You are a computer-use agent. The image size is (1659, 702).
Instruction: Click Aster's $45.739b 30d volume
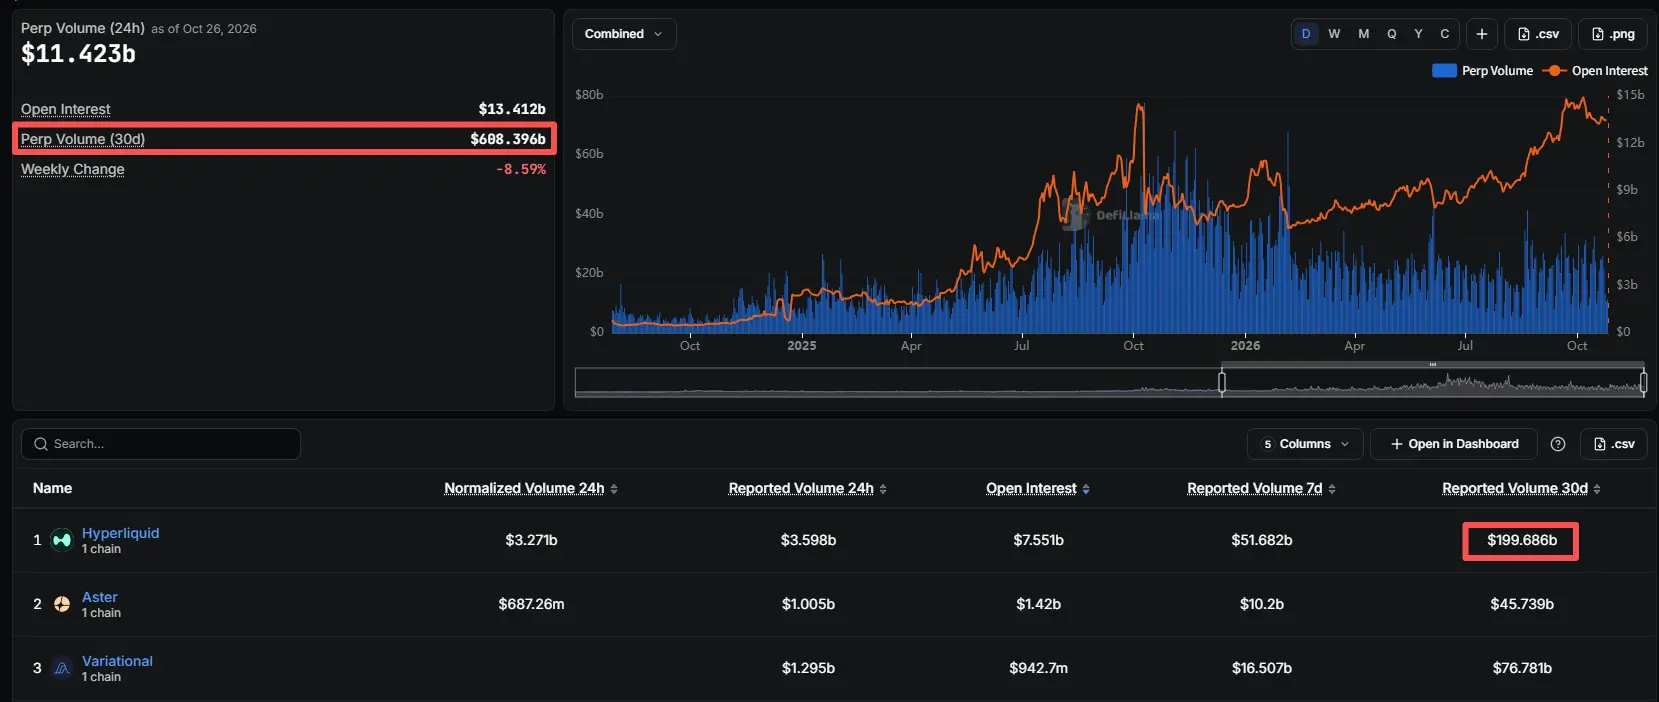(x=1522, y=604)
